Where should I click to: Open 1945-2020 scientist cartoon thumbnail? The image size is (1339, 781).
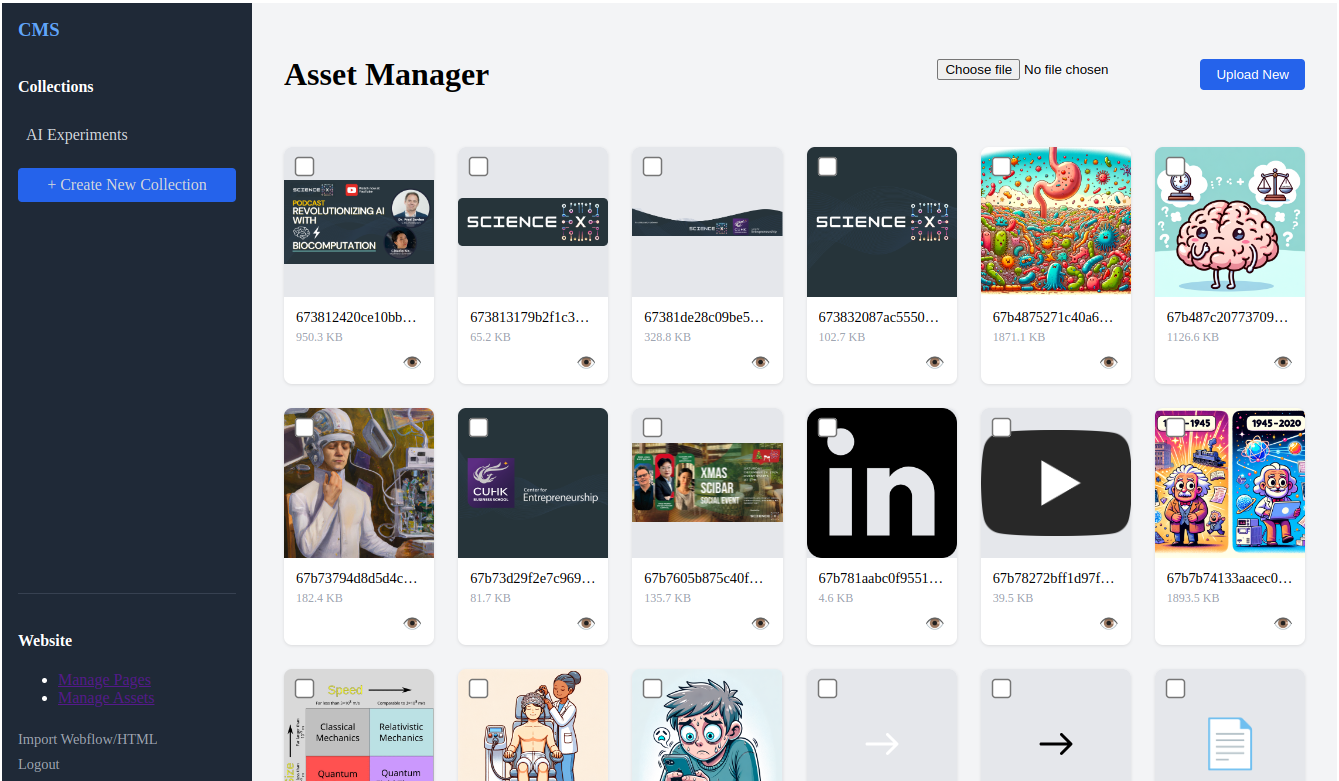pyautogui.click(x=1230, y=483)
